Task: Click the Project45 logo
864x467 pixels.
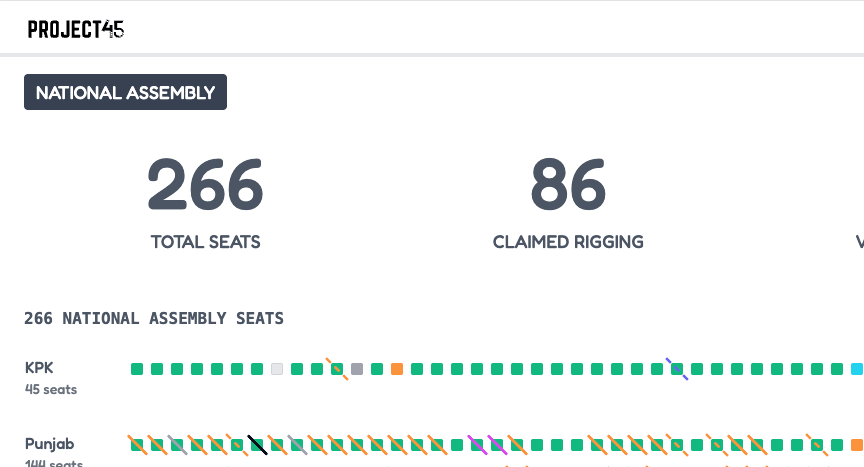Action: 76,29
